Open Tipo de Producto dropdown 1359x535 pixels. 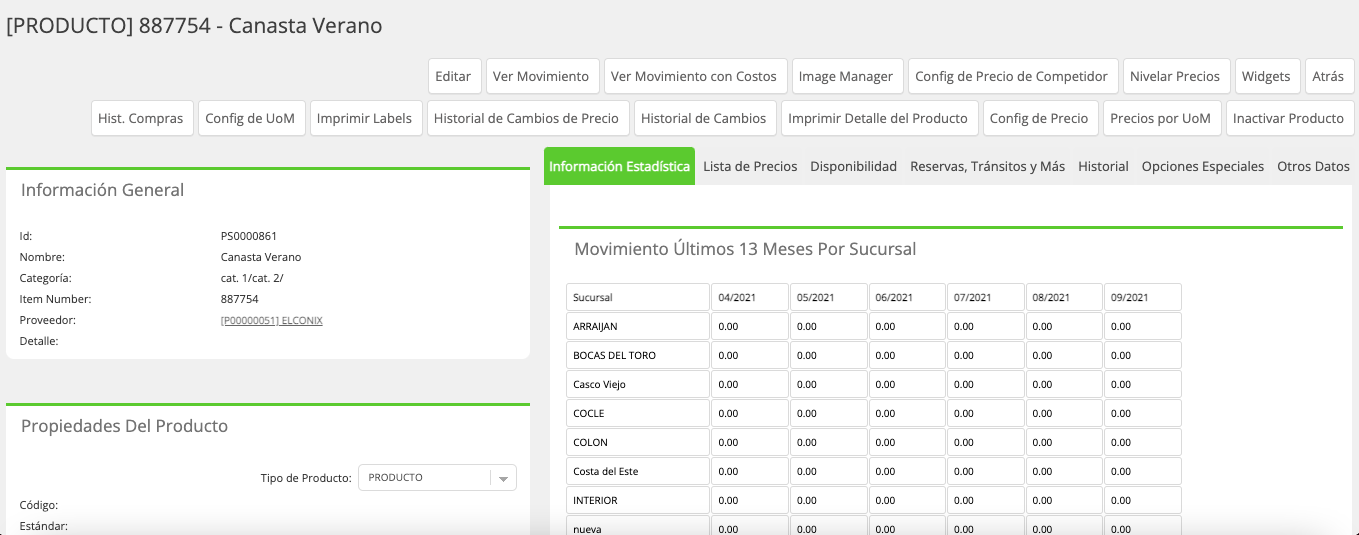tap(437, 478)
